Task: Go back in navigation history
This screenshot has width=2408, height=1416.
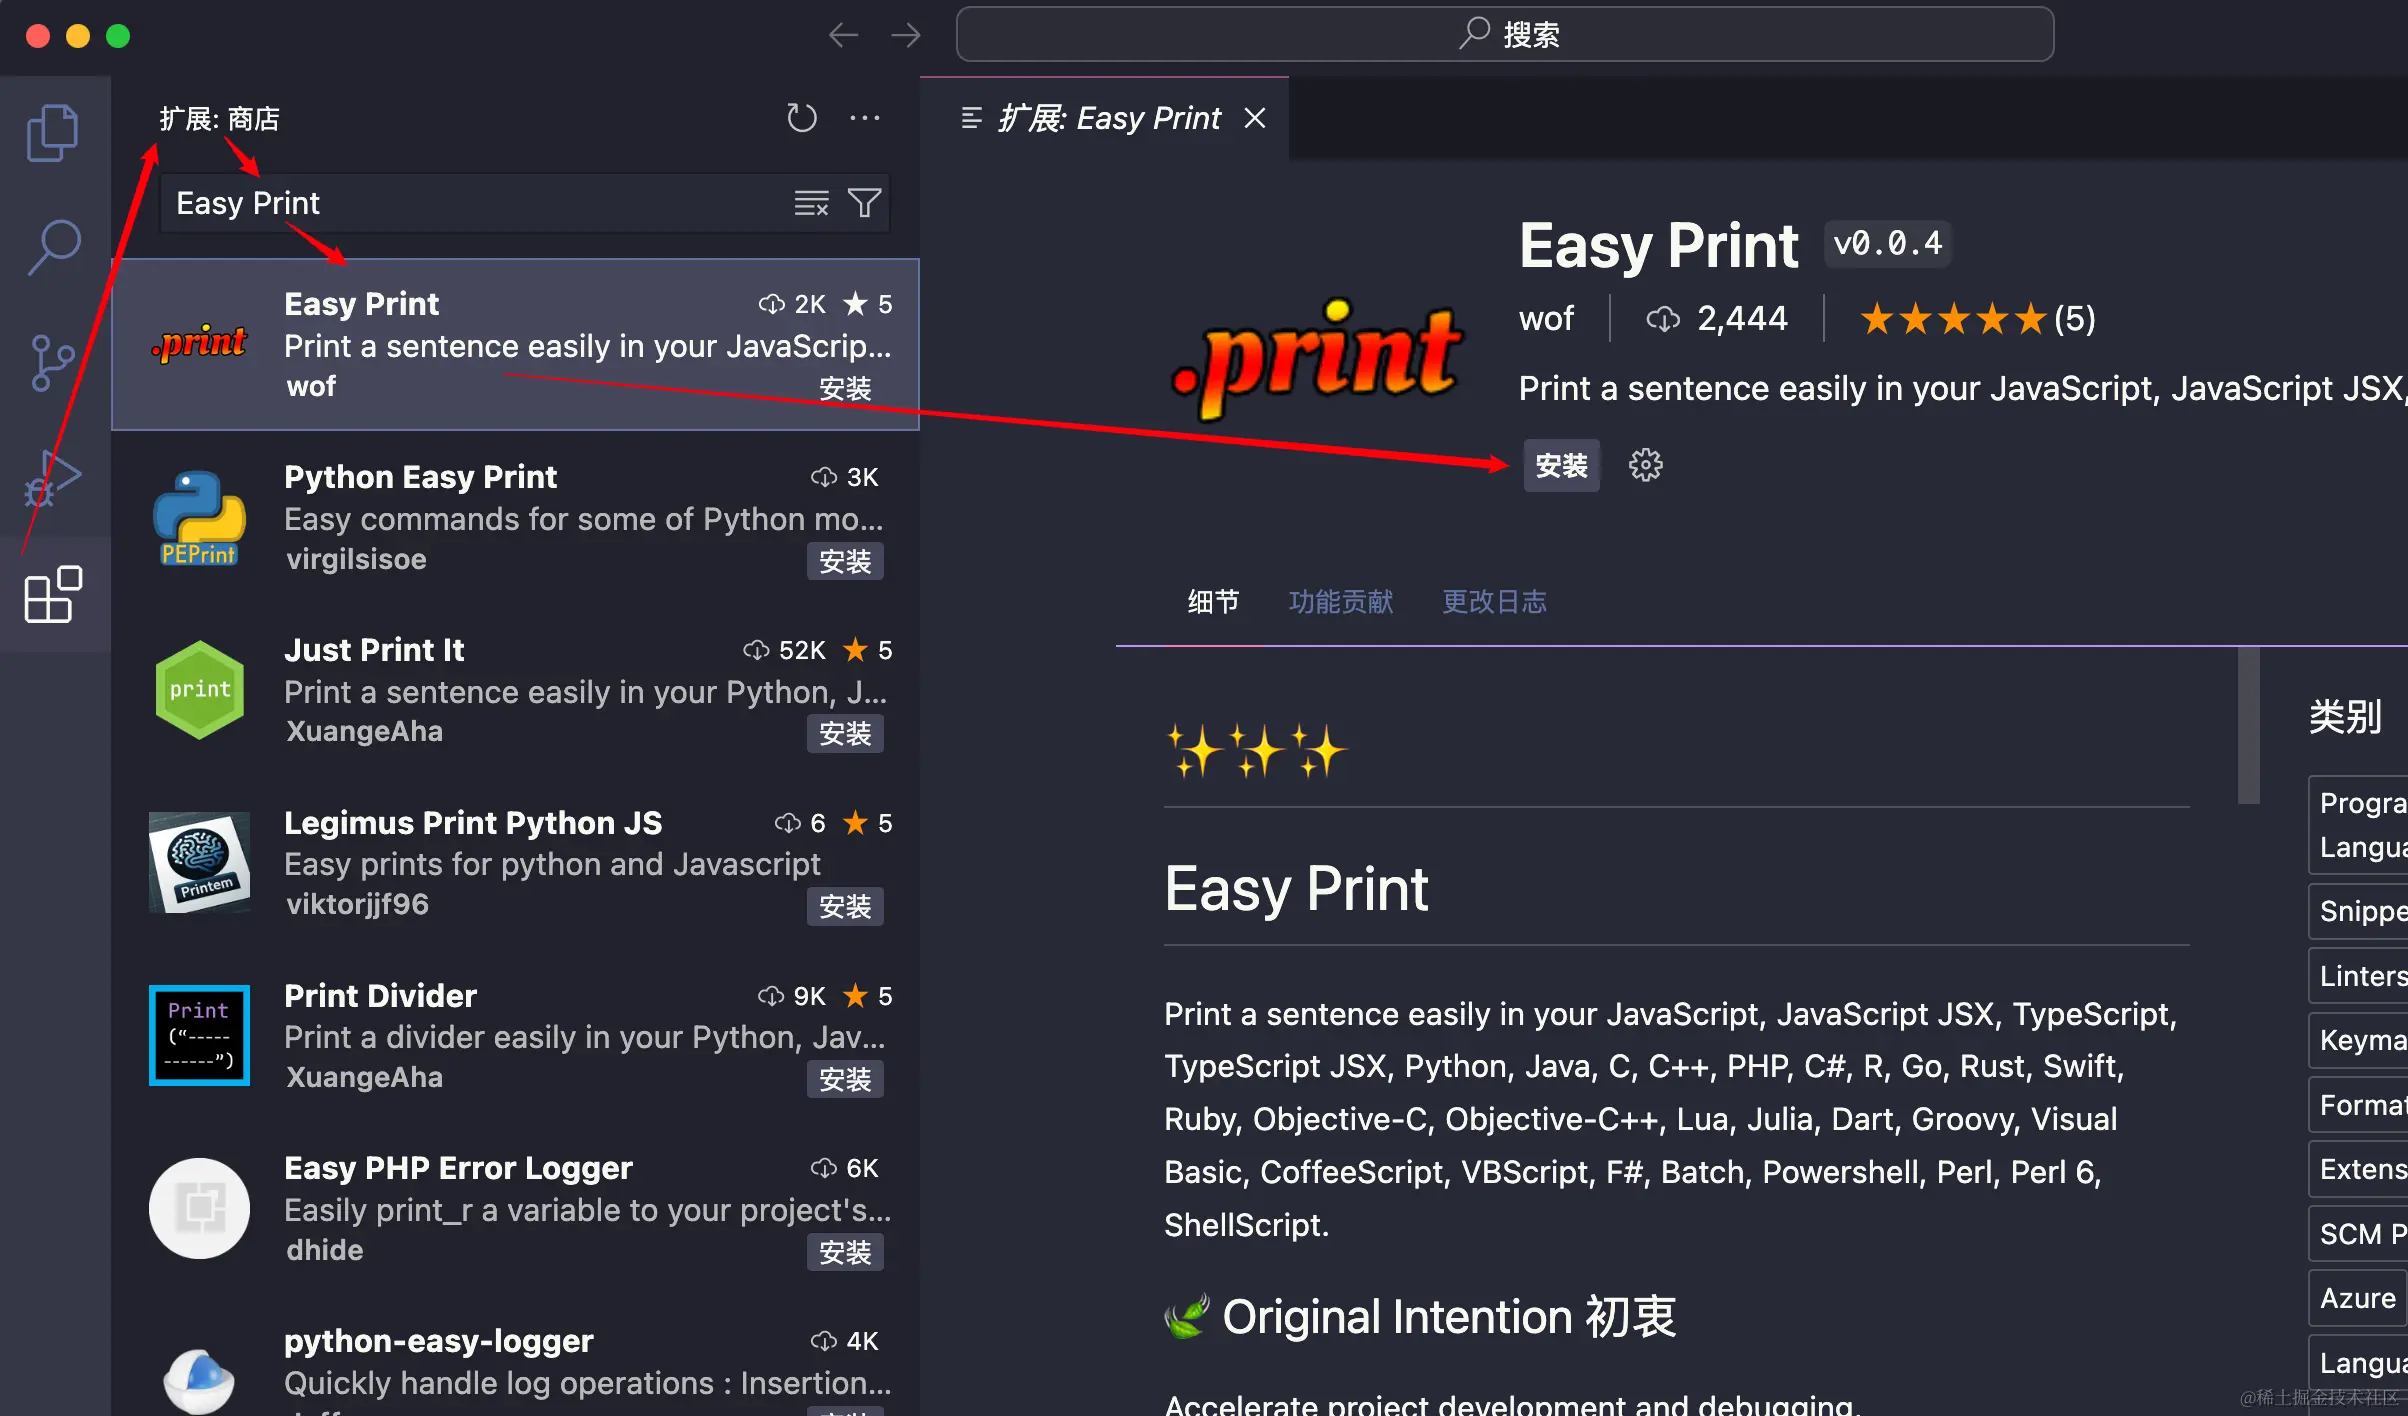Action: [843, 35]
